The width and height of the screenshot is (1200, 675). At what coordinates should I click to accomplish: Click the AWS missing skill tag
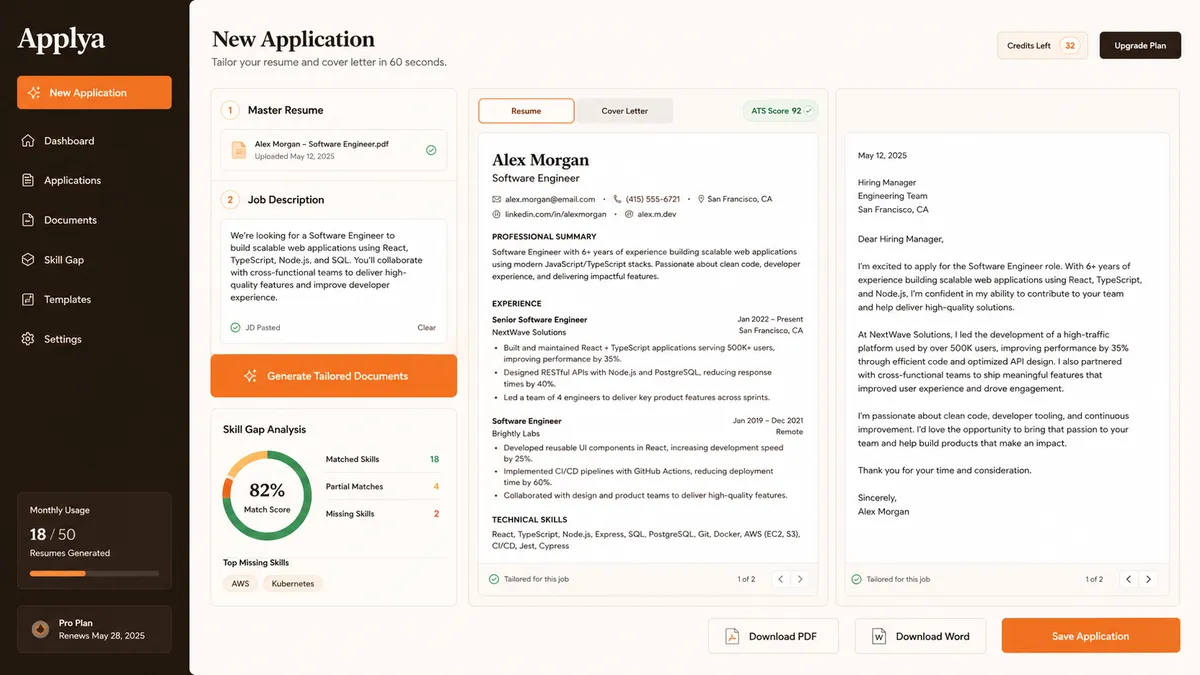click(x=240, y=584)
